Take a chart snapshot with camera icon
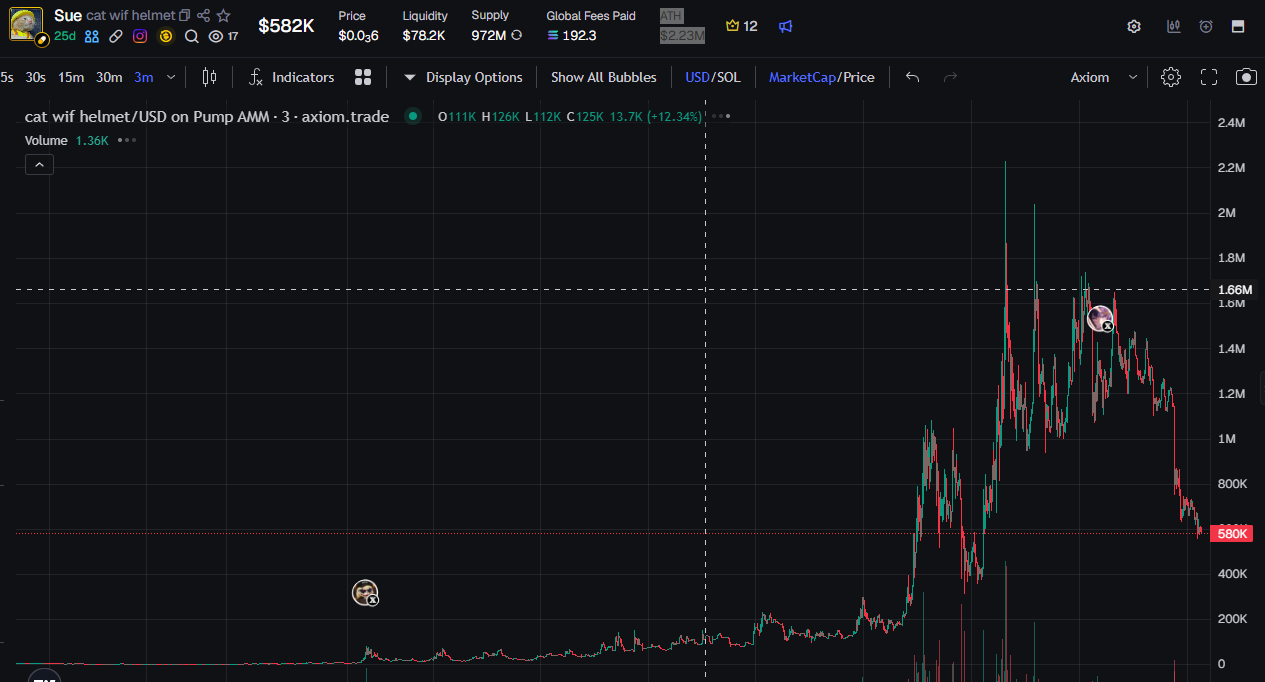This screenshot has height=682, width=1265. [x=1246, y=77]
